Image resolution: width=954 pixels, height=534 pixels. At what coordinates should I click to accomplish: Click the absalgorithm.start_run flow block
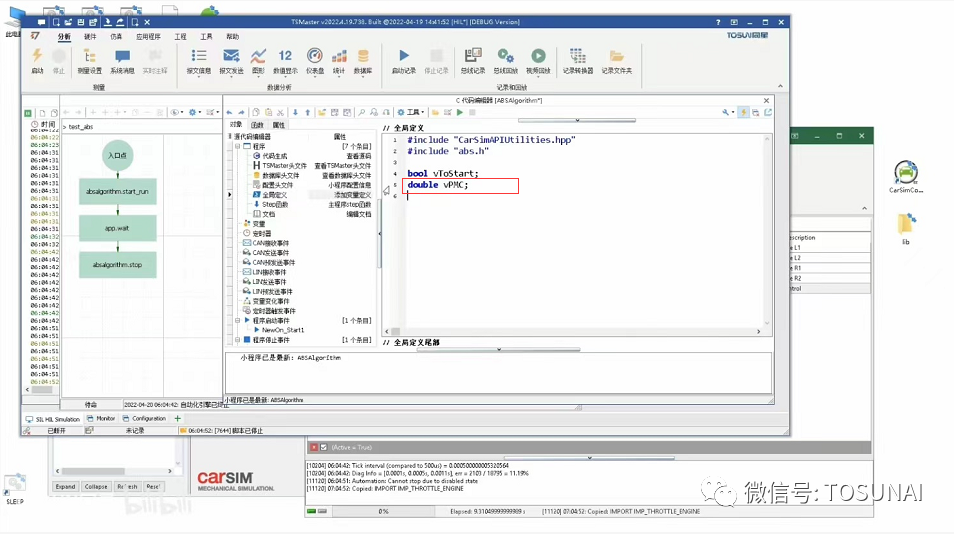pos(117,192)
